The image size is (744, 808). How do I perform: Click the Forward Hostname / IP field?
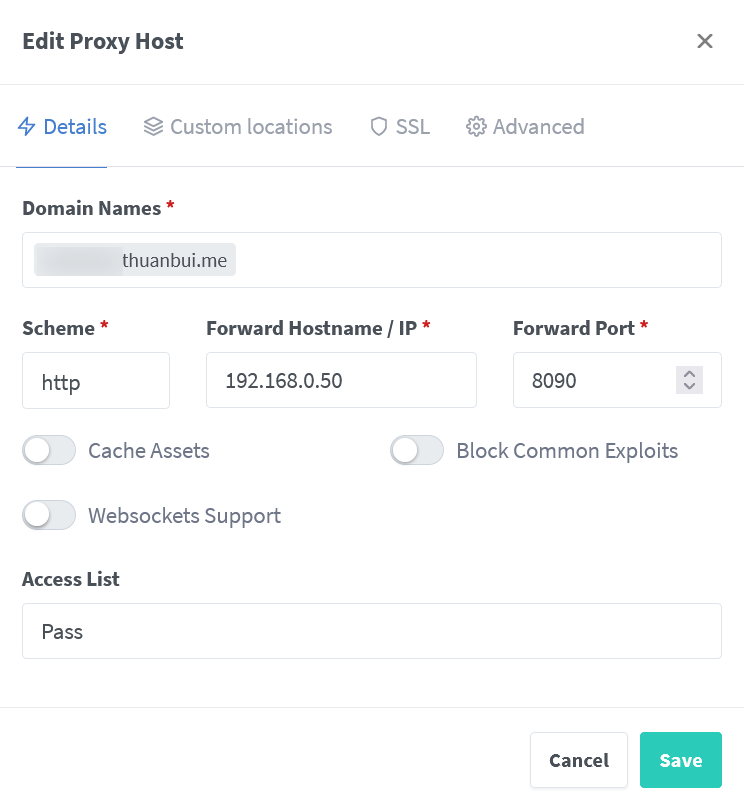341,380
